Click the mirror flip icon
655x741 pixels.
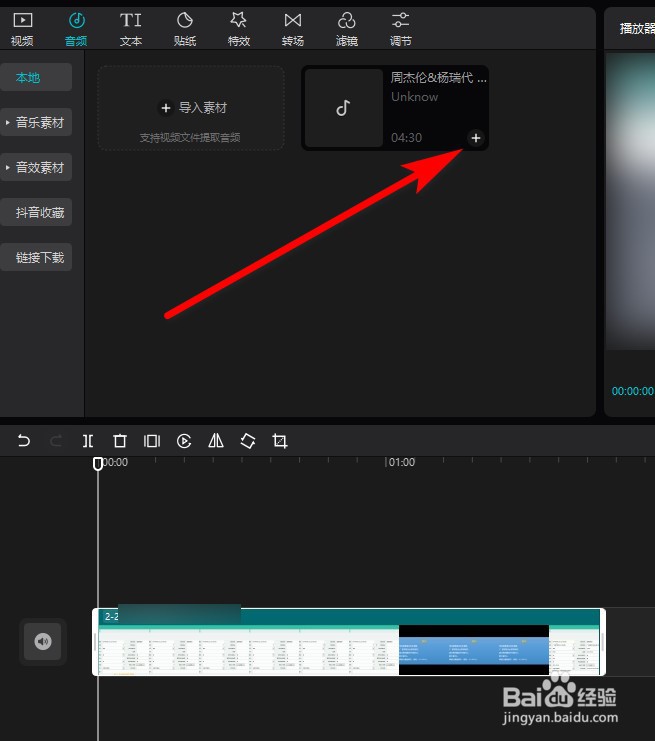tap(216, 441)
